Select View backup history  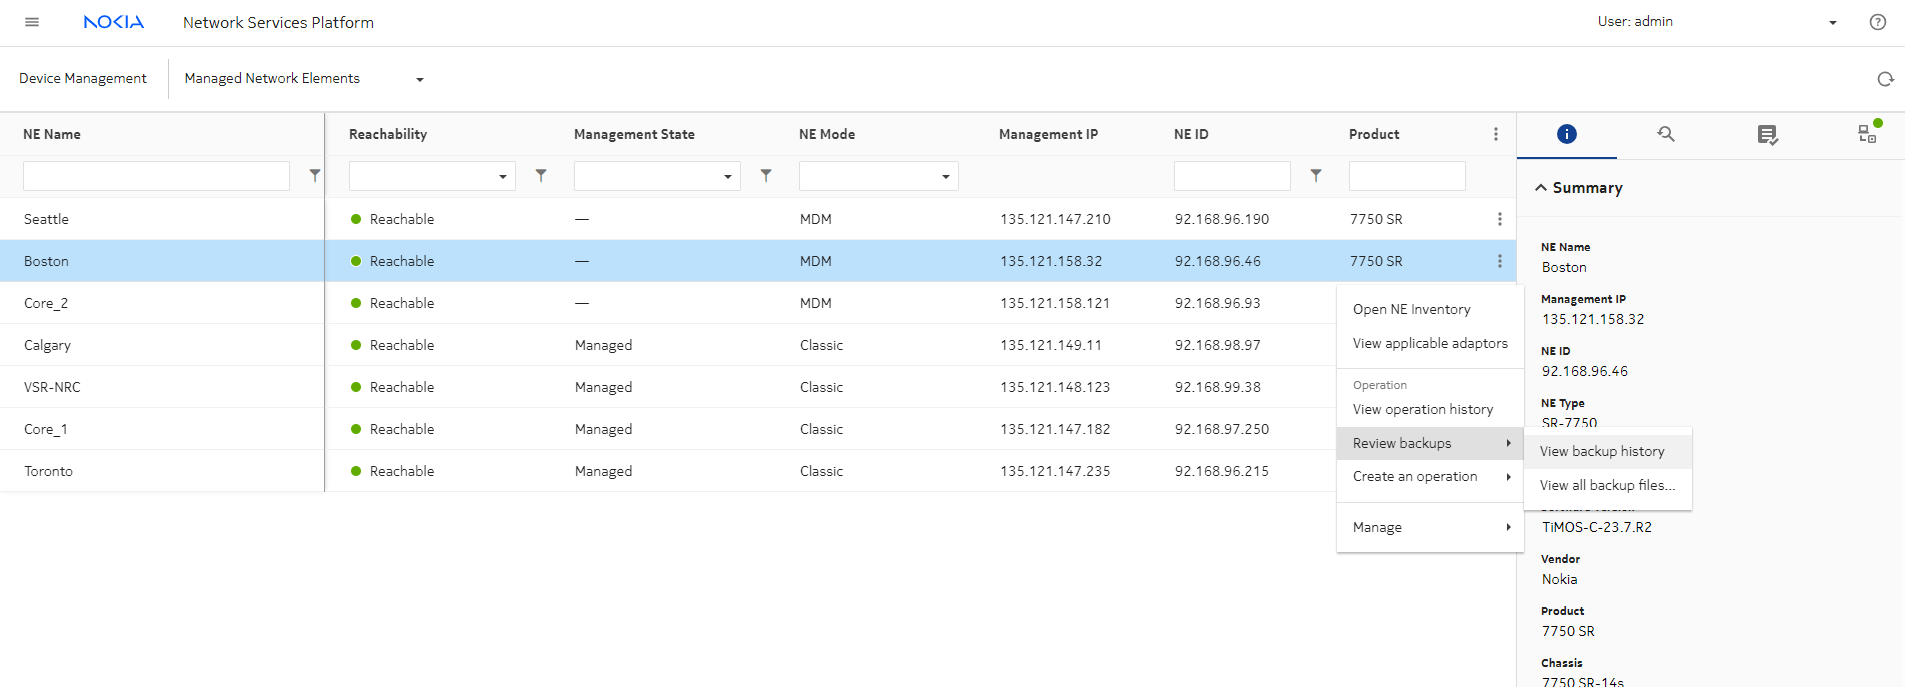1602,451
